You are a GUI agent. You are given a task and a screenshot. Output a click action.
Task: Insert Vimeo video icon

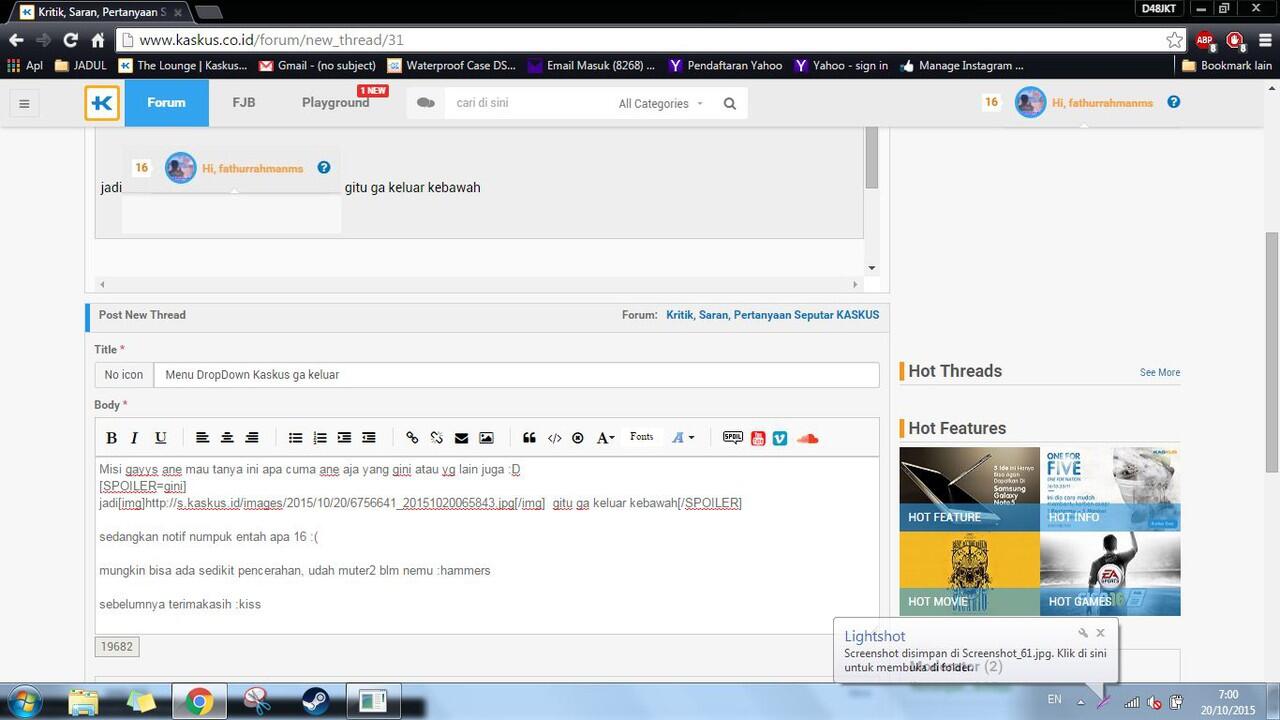(x=780, y=438)
